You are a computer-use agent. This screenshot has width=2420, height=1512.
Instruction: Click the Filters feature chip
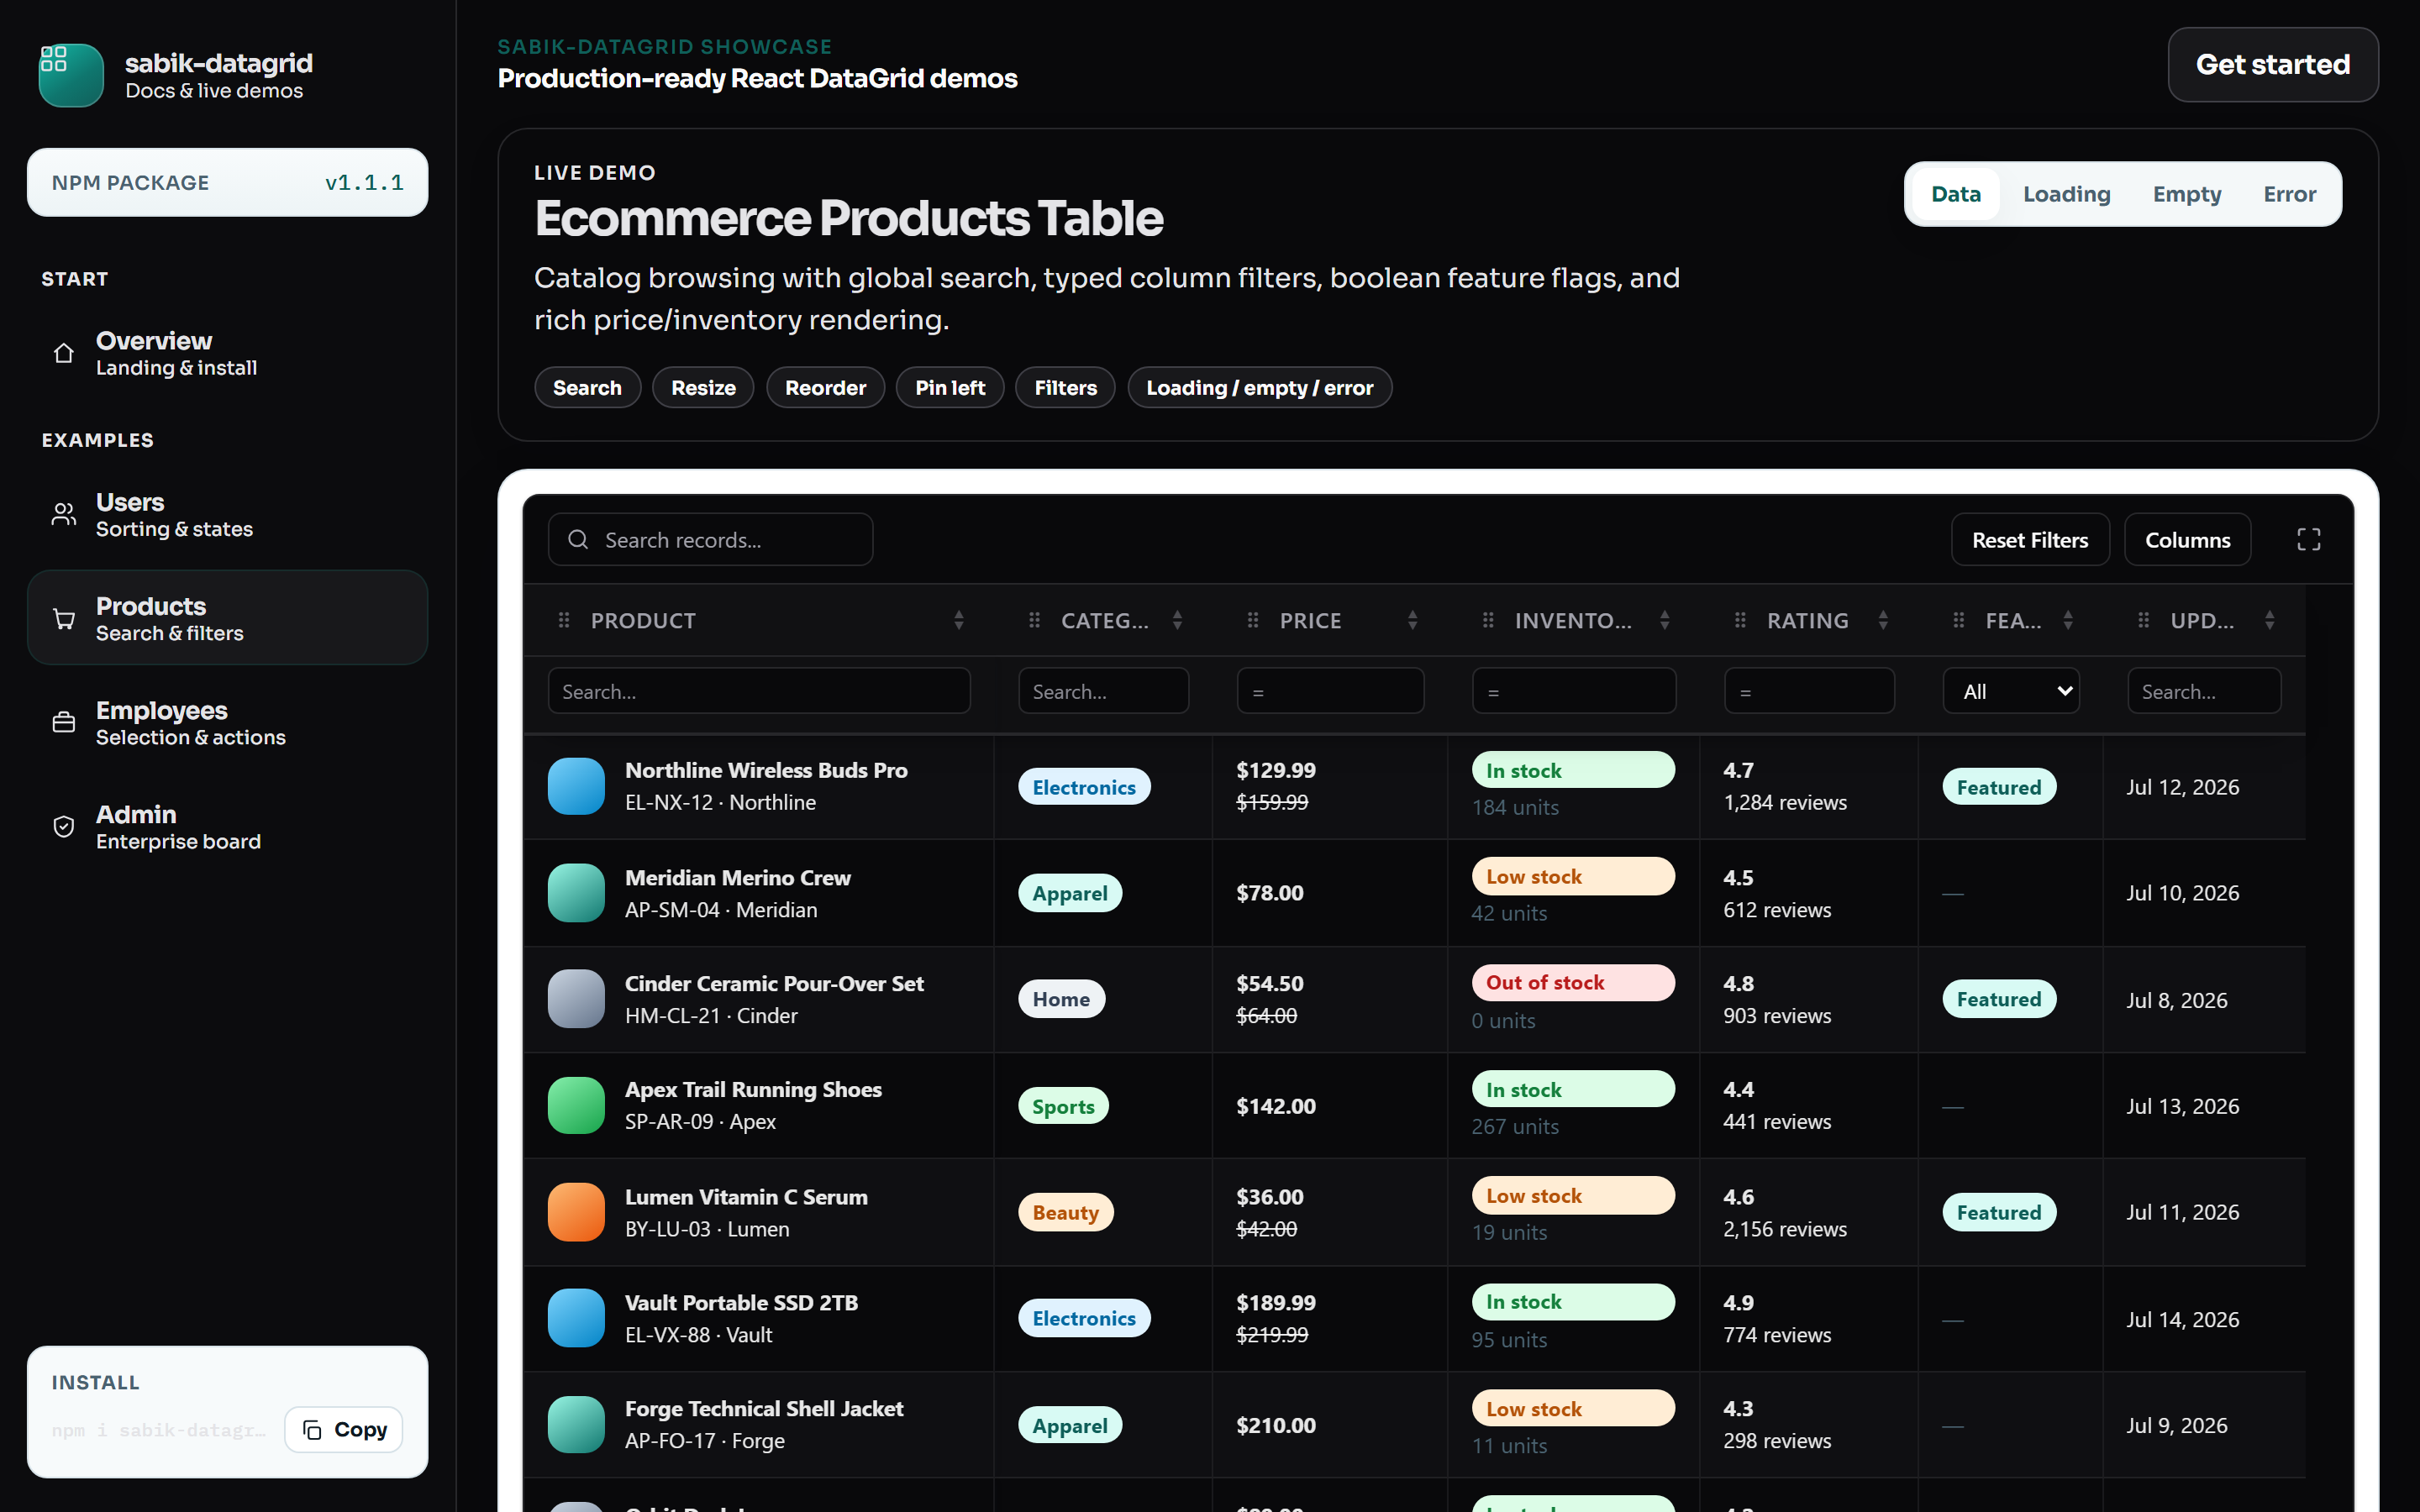(1065, 387)
